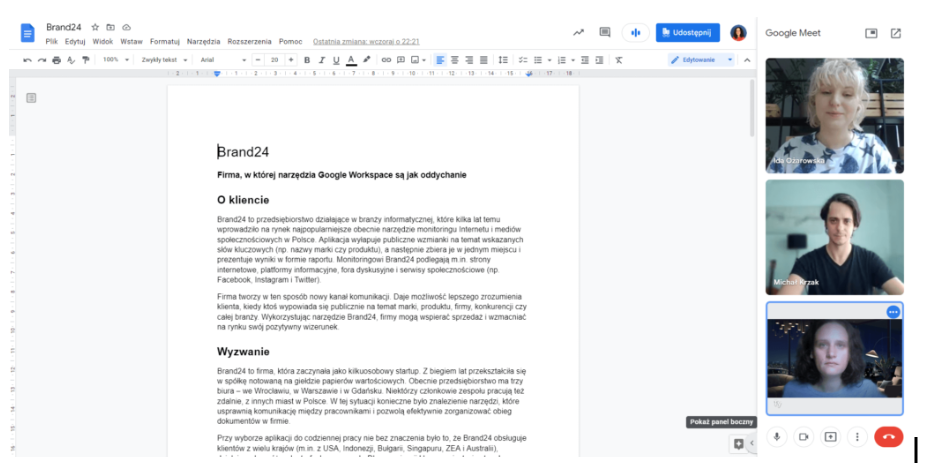Toggle the microphone in Google Meet

(x=776, y=437)
